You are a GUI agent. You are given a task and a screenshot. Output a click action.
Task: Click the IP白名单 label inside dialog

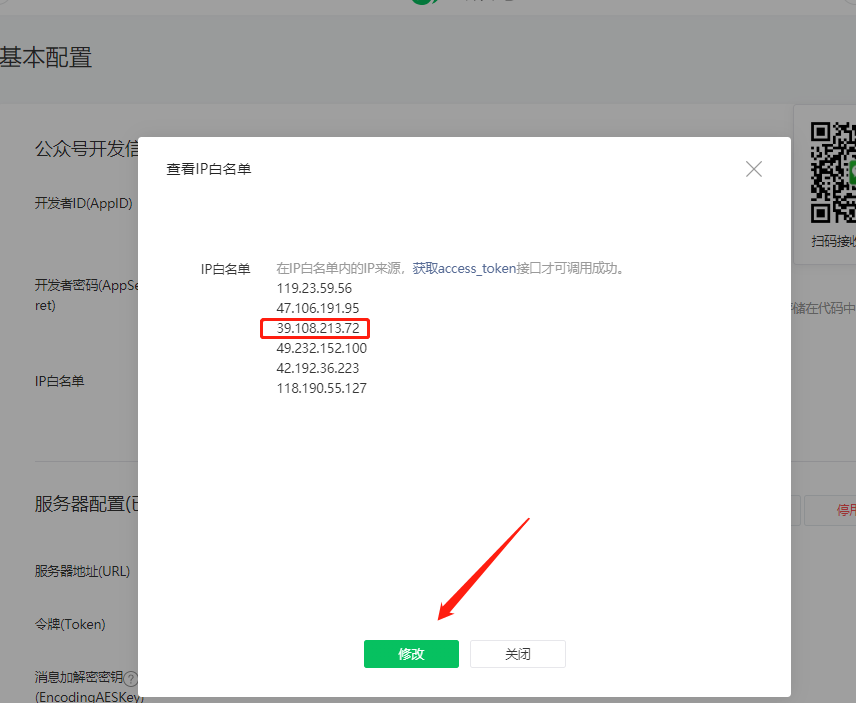(225, 269)
